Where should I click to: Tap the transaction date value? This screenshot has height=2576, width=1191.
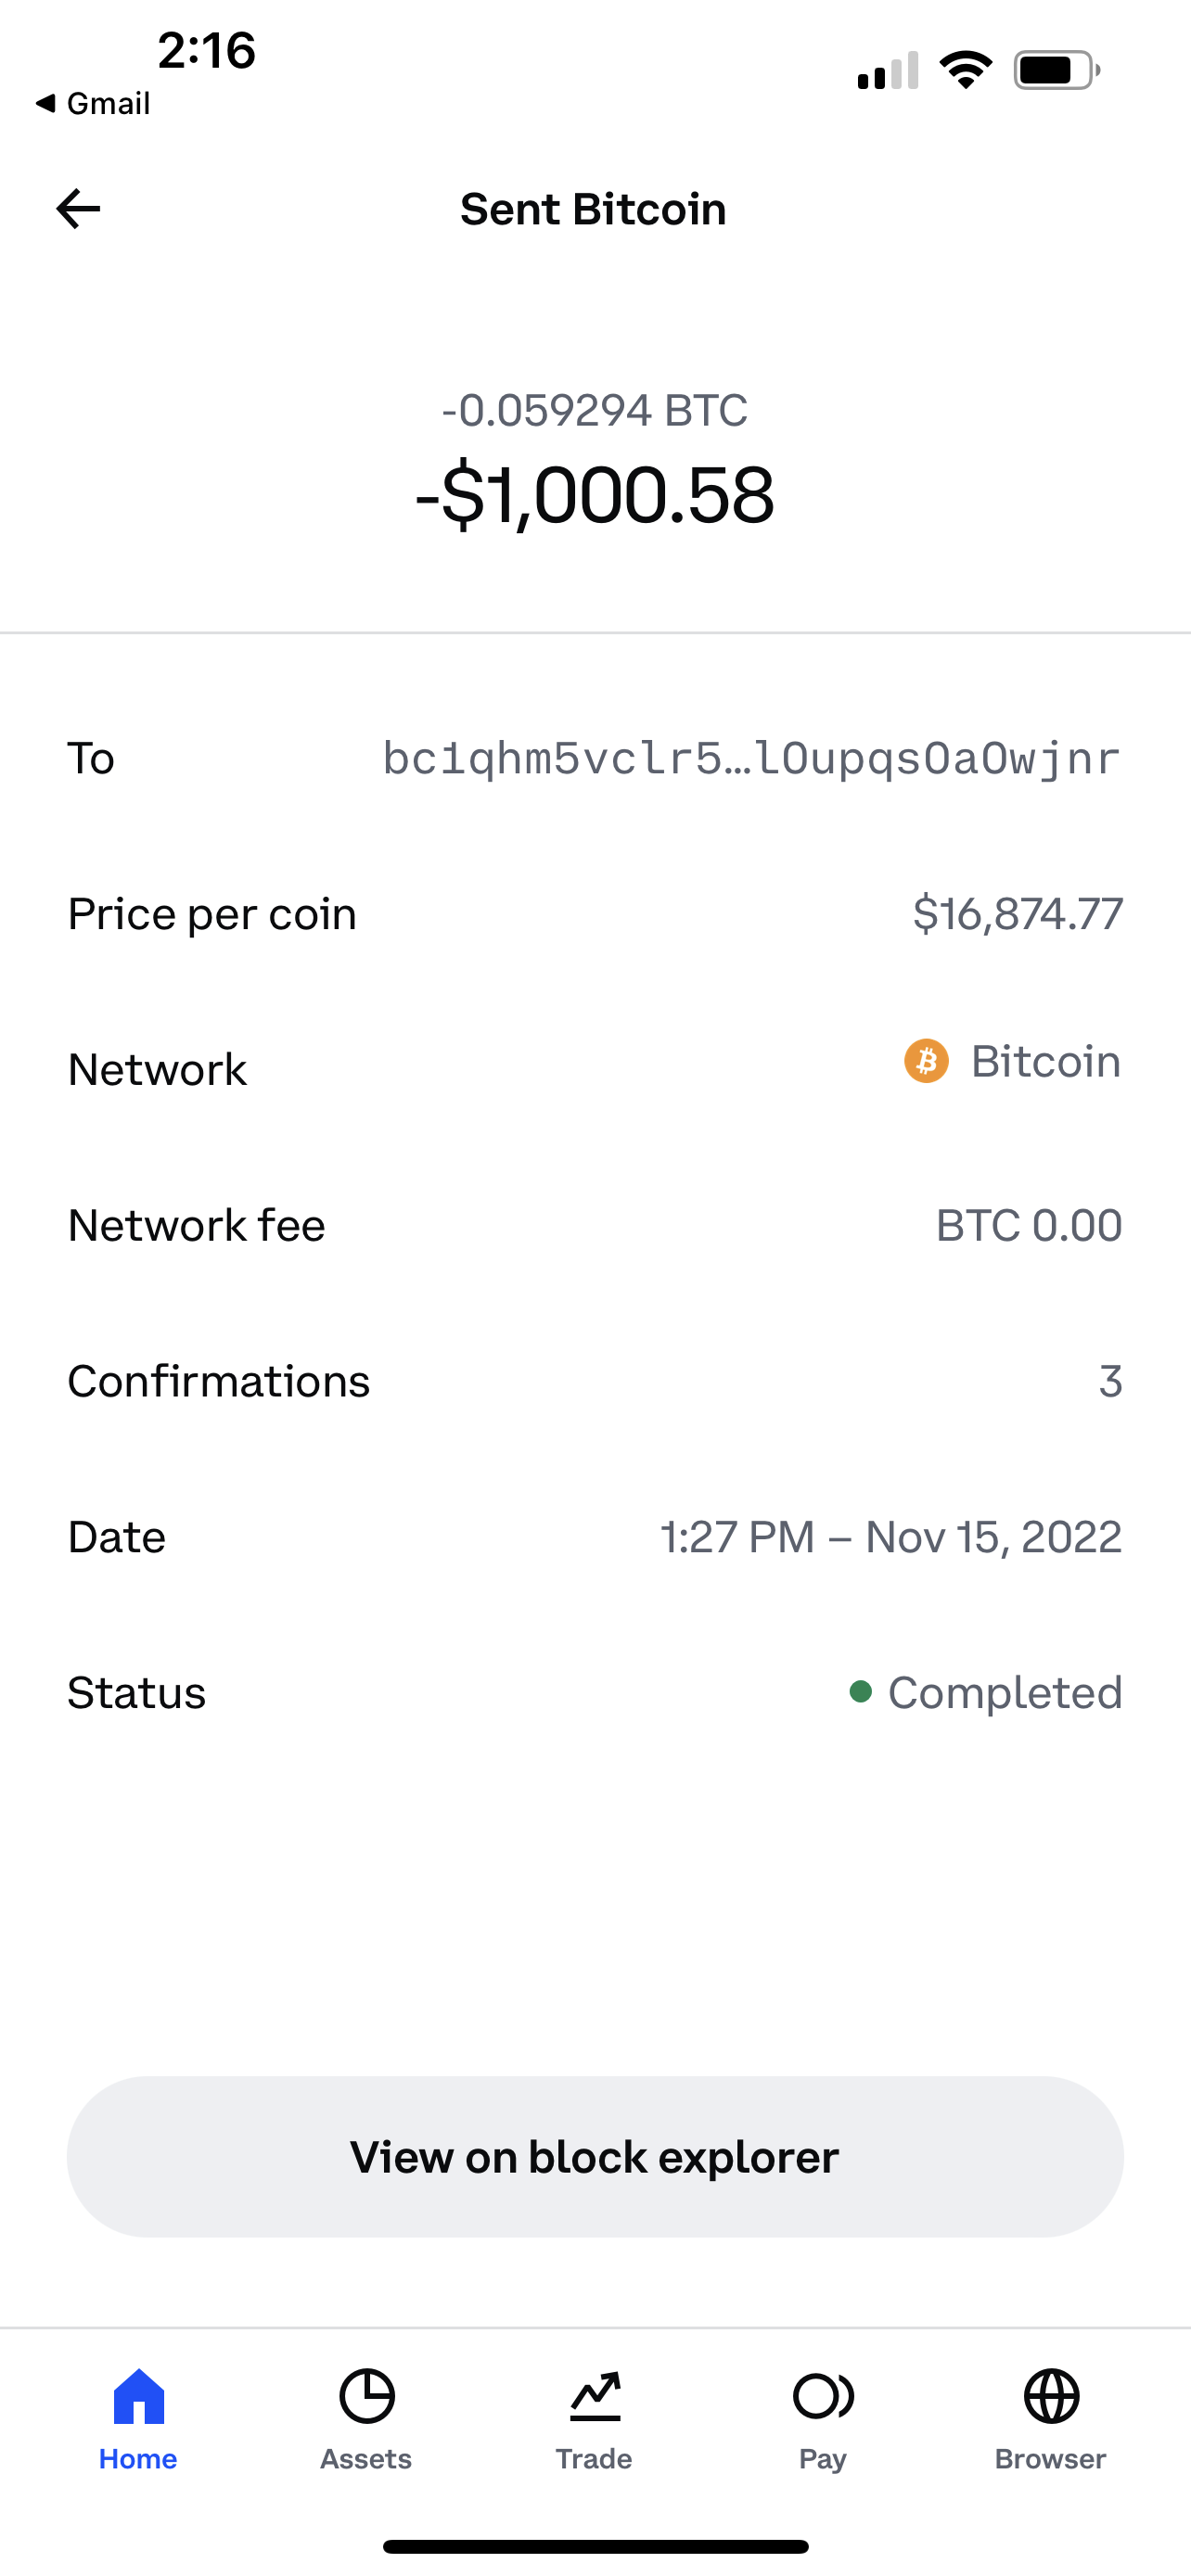[891, 1537]
